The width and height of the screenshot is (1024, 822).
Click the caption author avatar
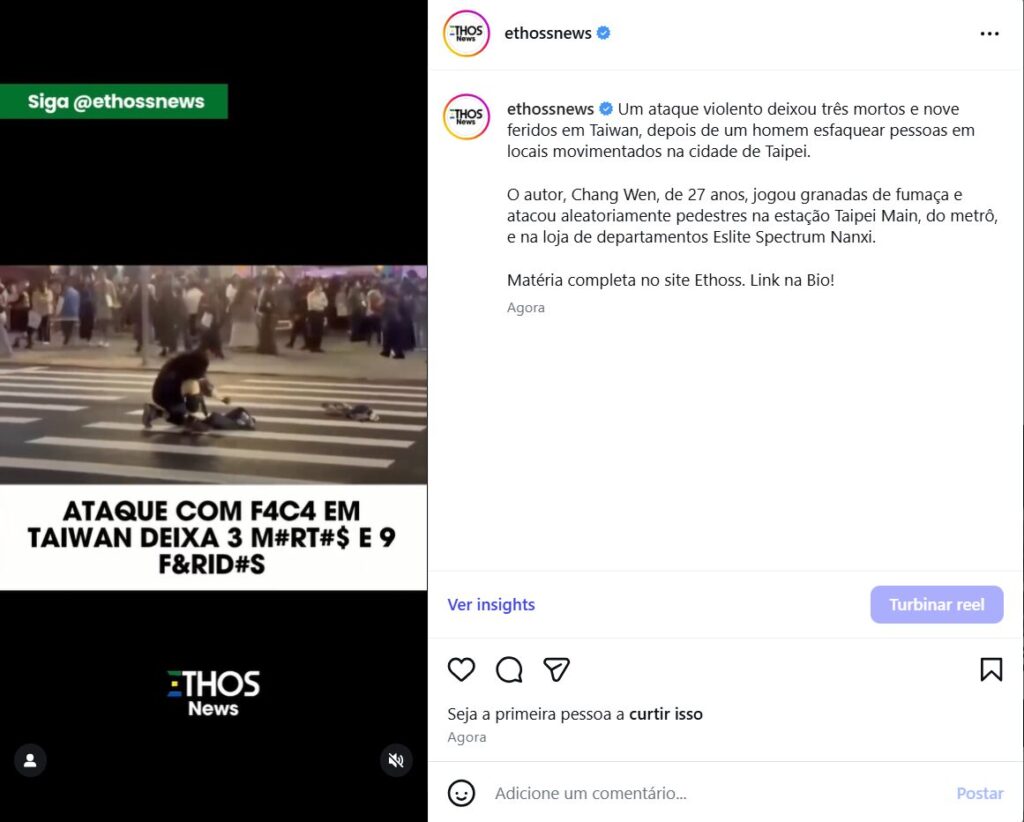tap(466, 117)
